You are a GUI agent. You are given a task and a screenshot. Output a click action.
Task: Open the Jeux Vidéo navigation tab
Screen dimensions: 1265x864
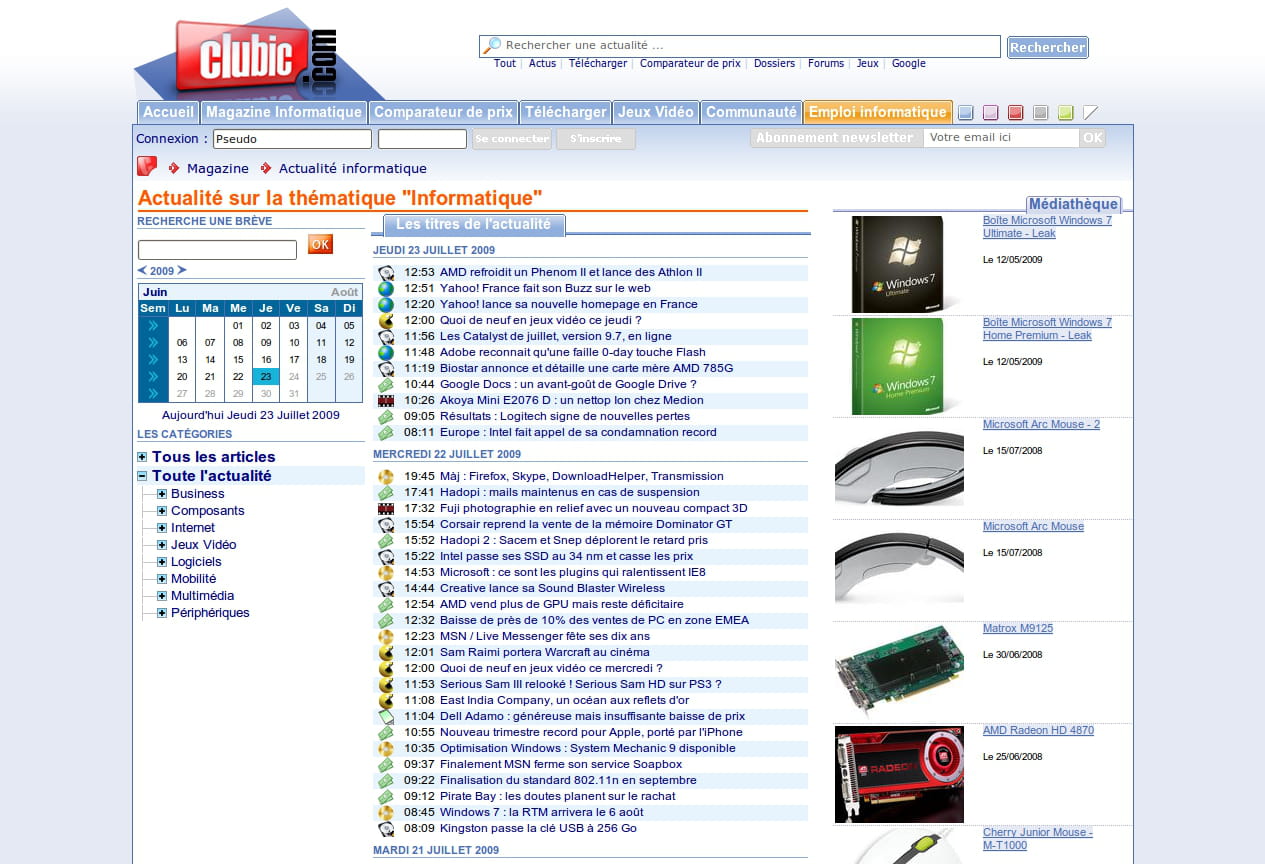click(x=656, y=112)
